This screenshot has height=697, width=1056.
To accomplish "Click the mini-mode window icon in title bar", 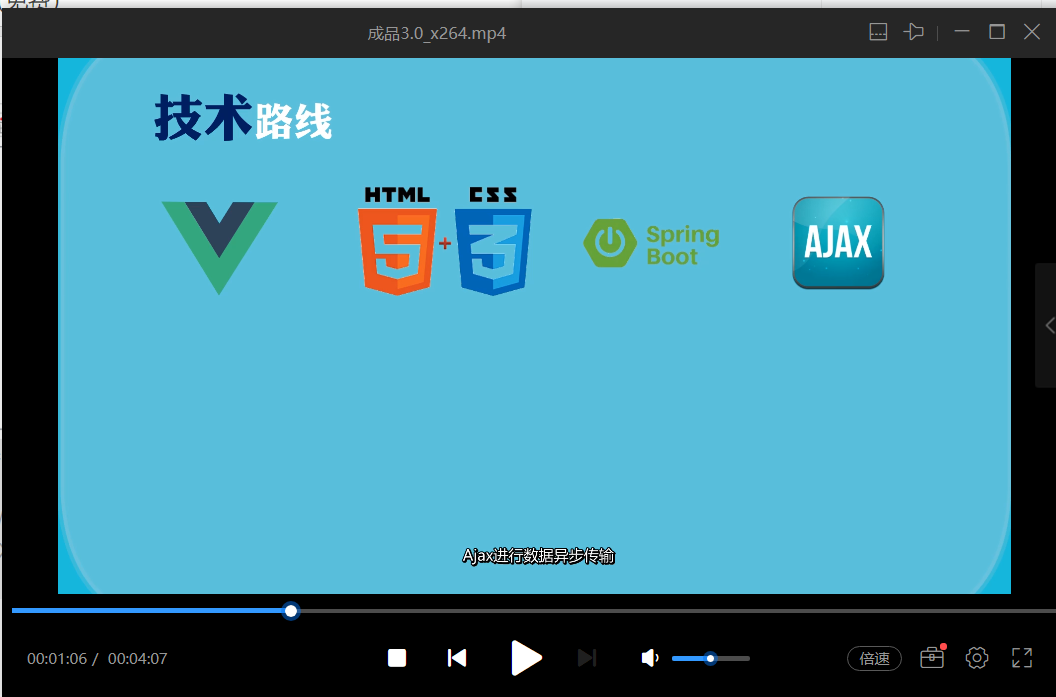I will pyautogui.click(x=878, y=32).
